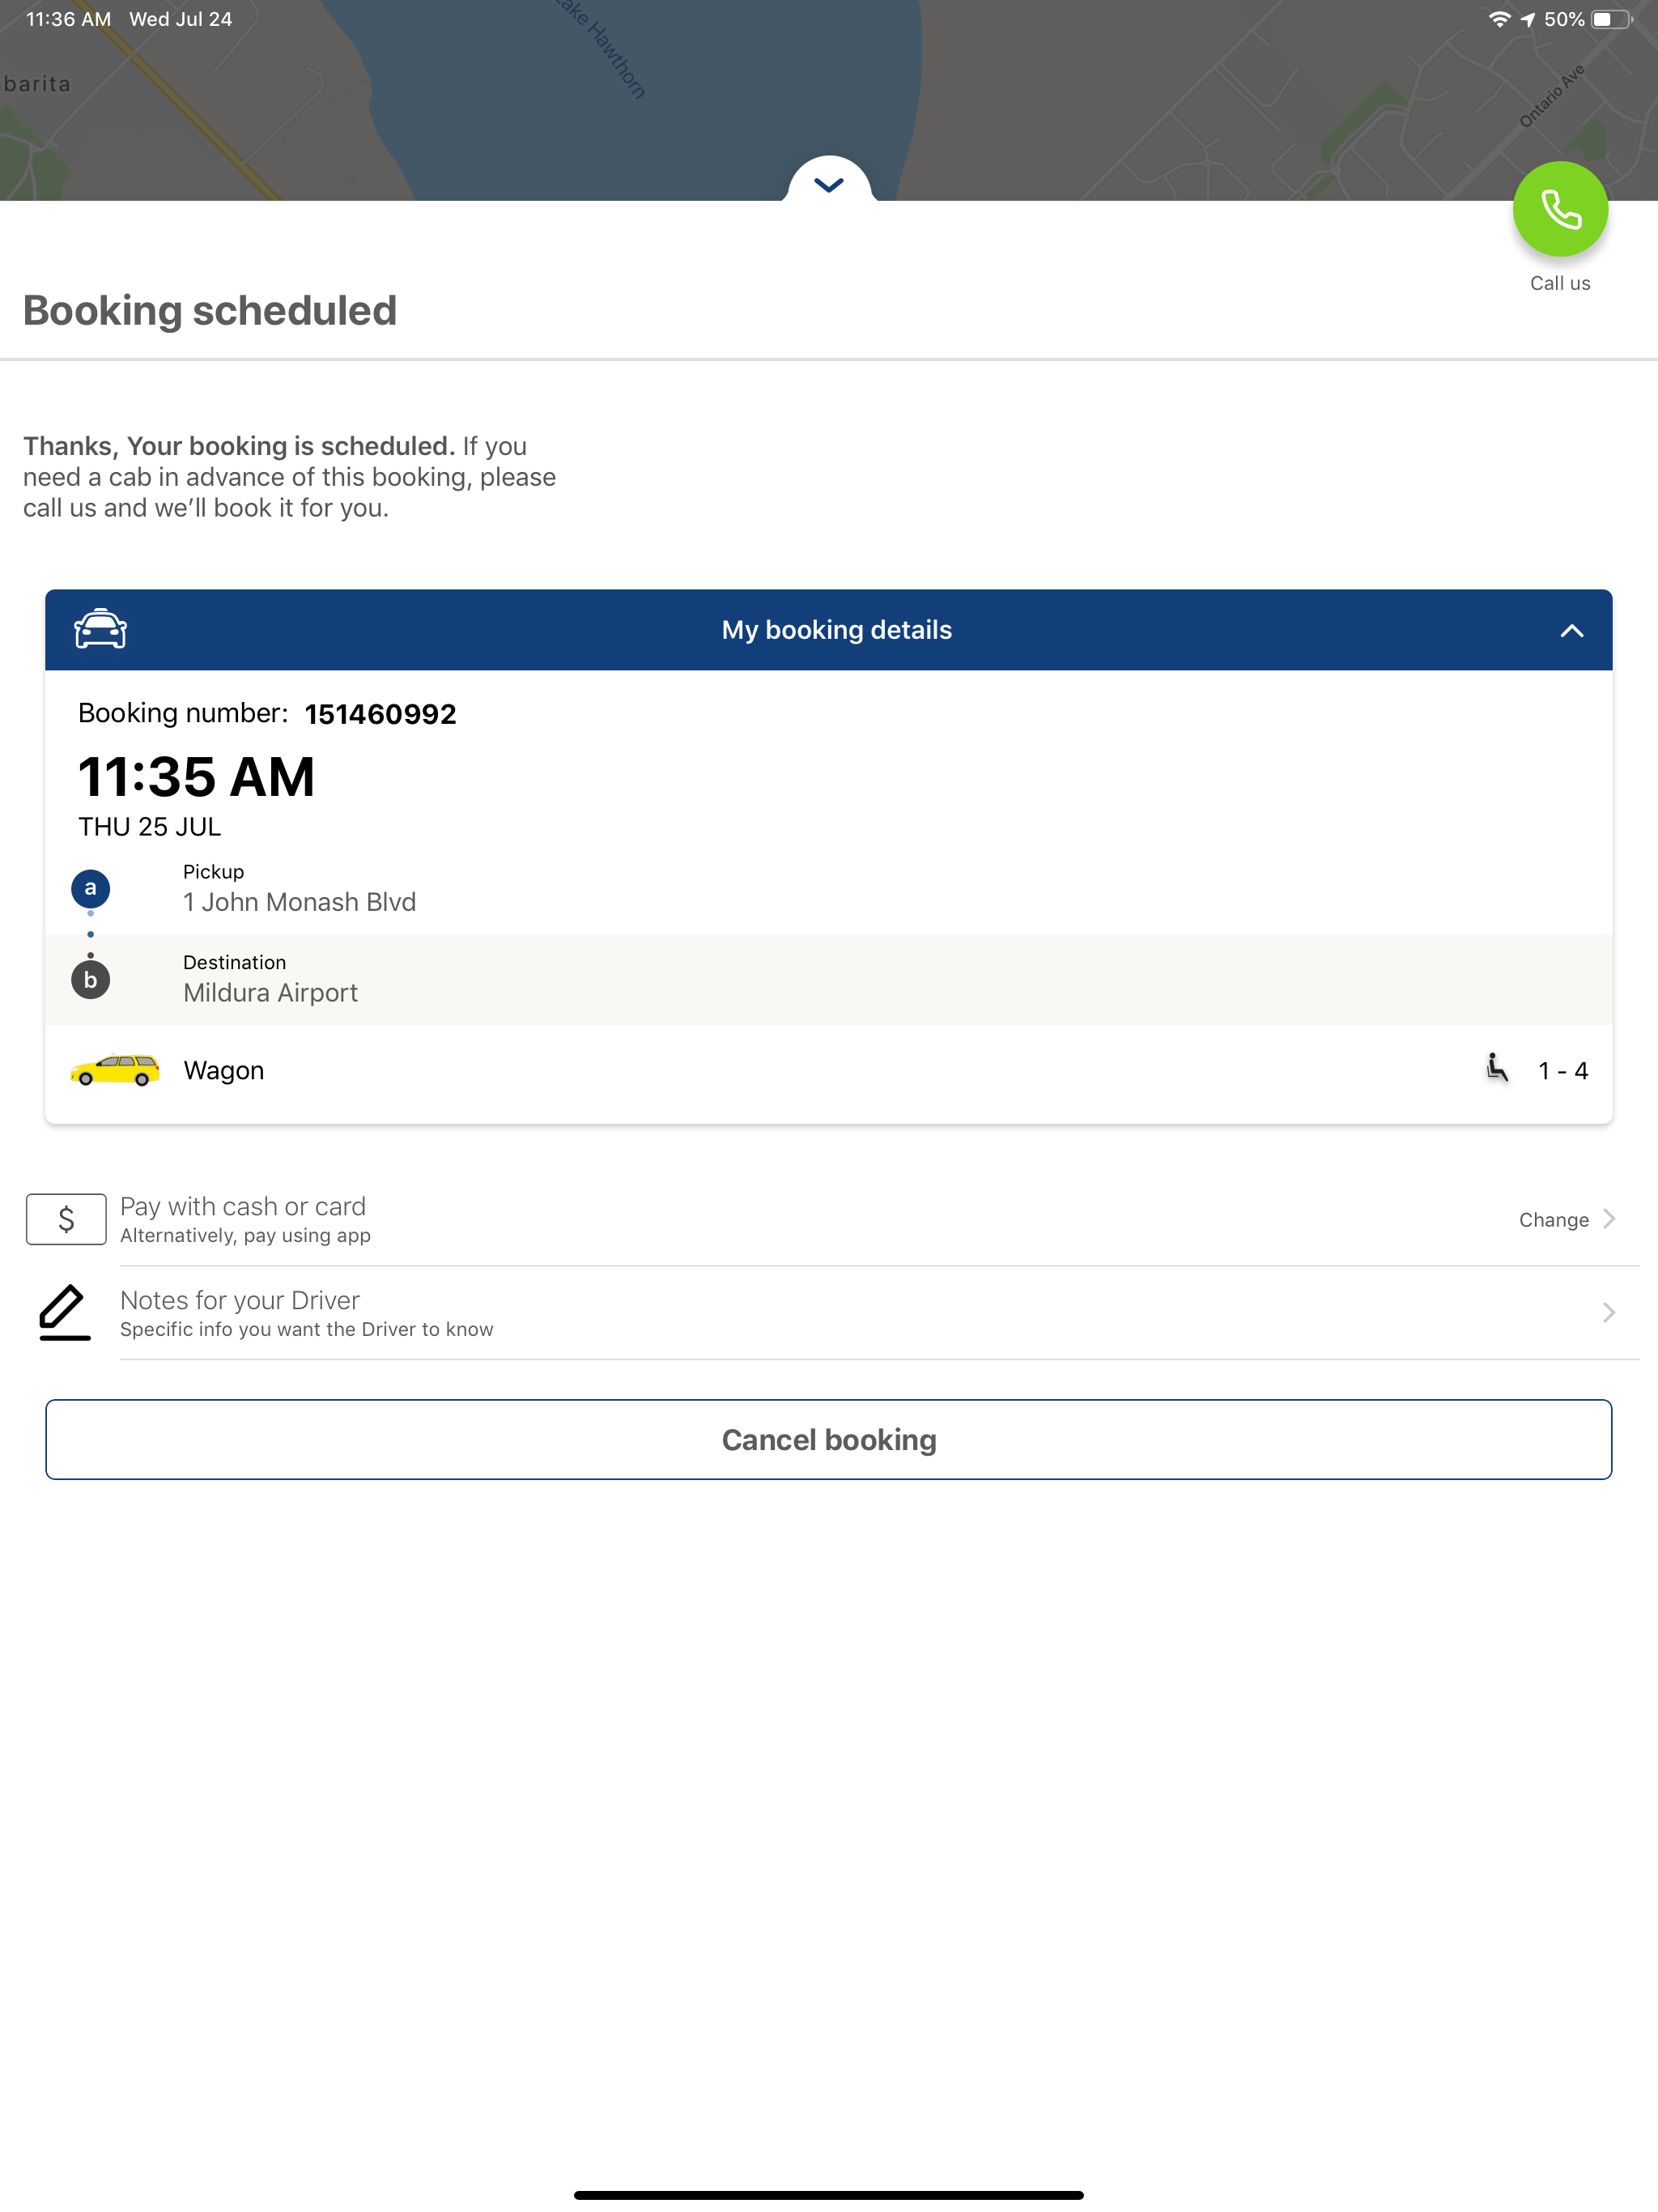Image resolution: width=1658 pixels, height=2212 pixels.
Task: Click the Wagon vehicle type row
Action: (x=828, y=1070)
